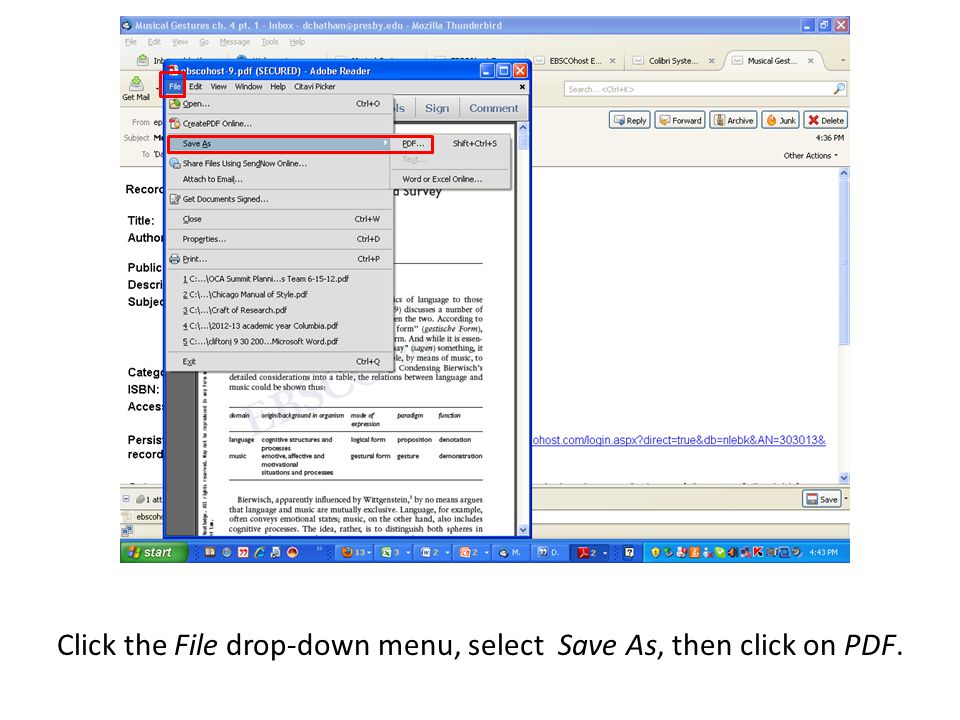Open recent file OCA Summit Planning Team pdf
Screen dimensions: 960x720
pos(280,279)
